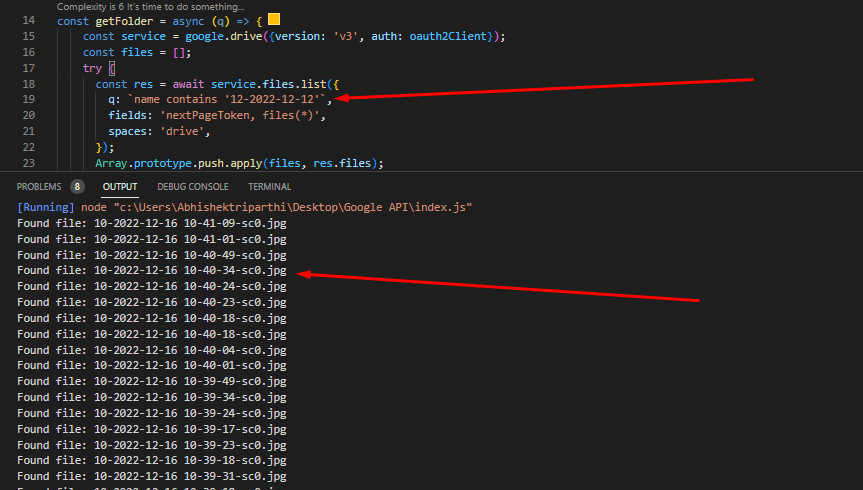Click Array.prototype.push.apply on line 23
Image resolution: width=863 pixels, height=490 pixels.
[179, 164]
